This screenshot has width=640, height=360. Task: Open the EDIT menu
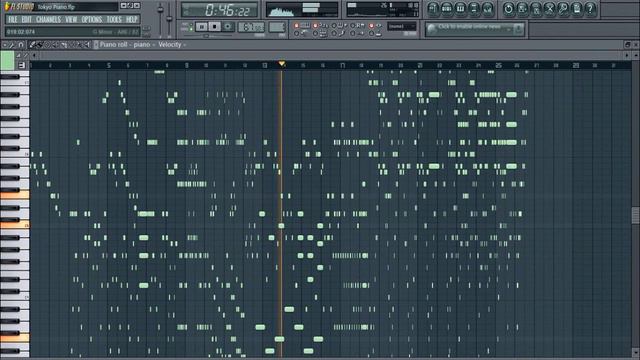(x=27, y=20)
